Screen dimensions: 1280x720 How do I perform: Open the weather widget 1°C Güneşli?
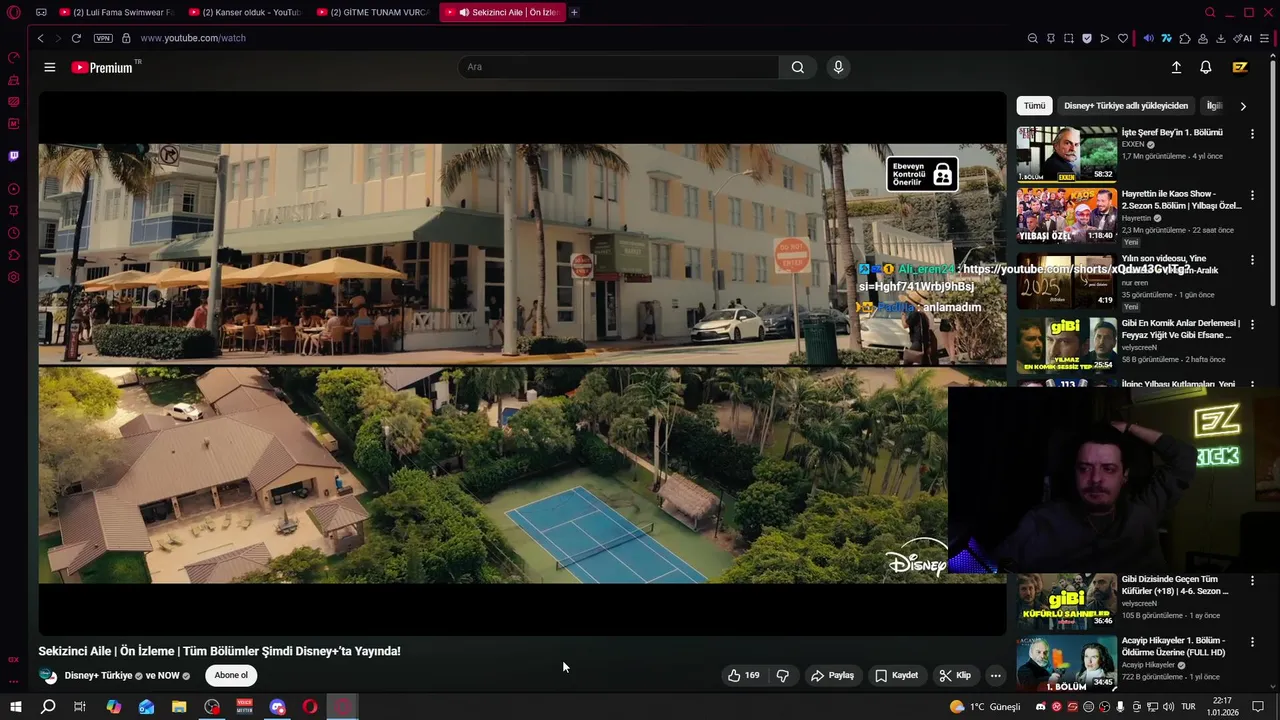(x=985, y=707)
